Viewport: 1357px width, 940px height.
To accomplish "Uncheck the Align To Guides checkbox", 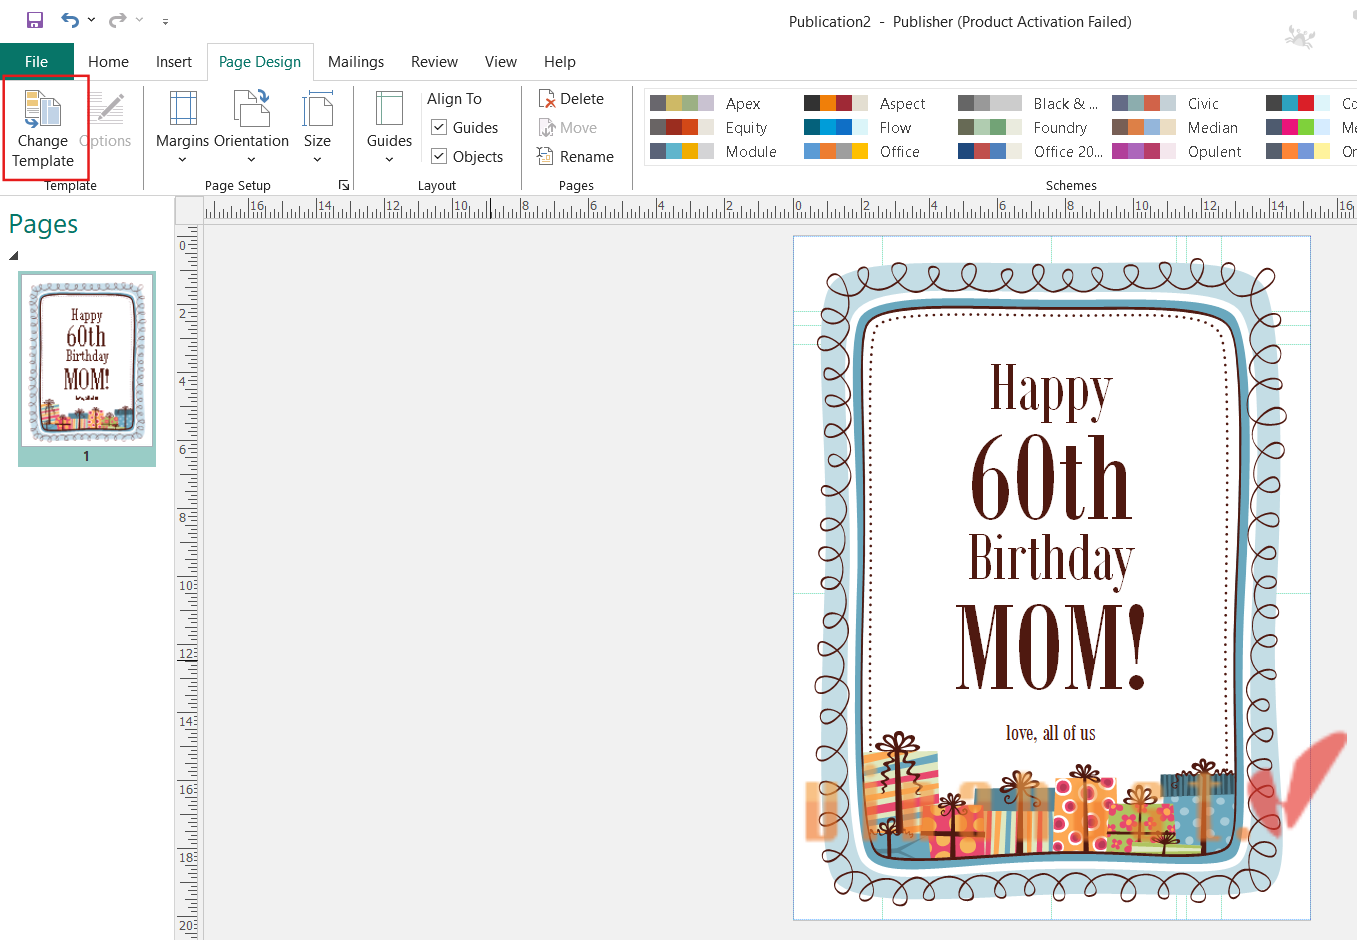I will (439, 128).
